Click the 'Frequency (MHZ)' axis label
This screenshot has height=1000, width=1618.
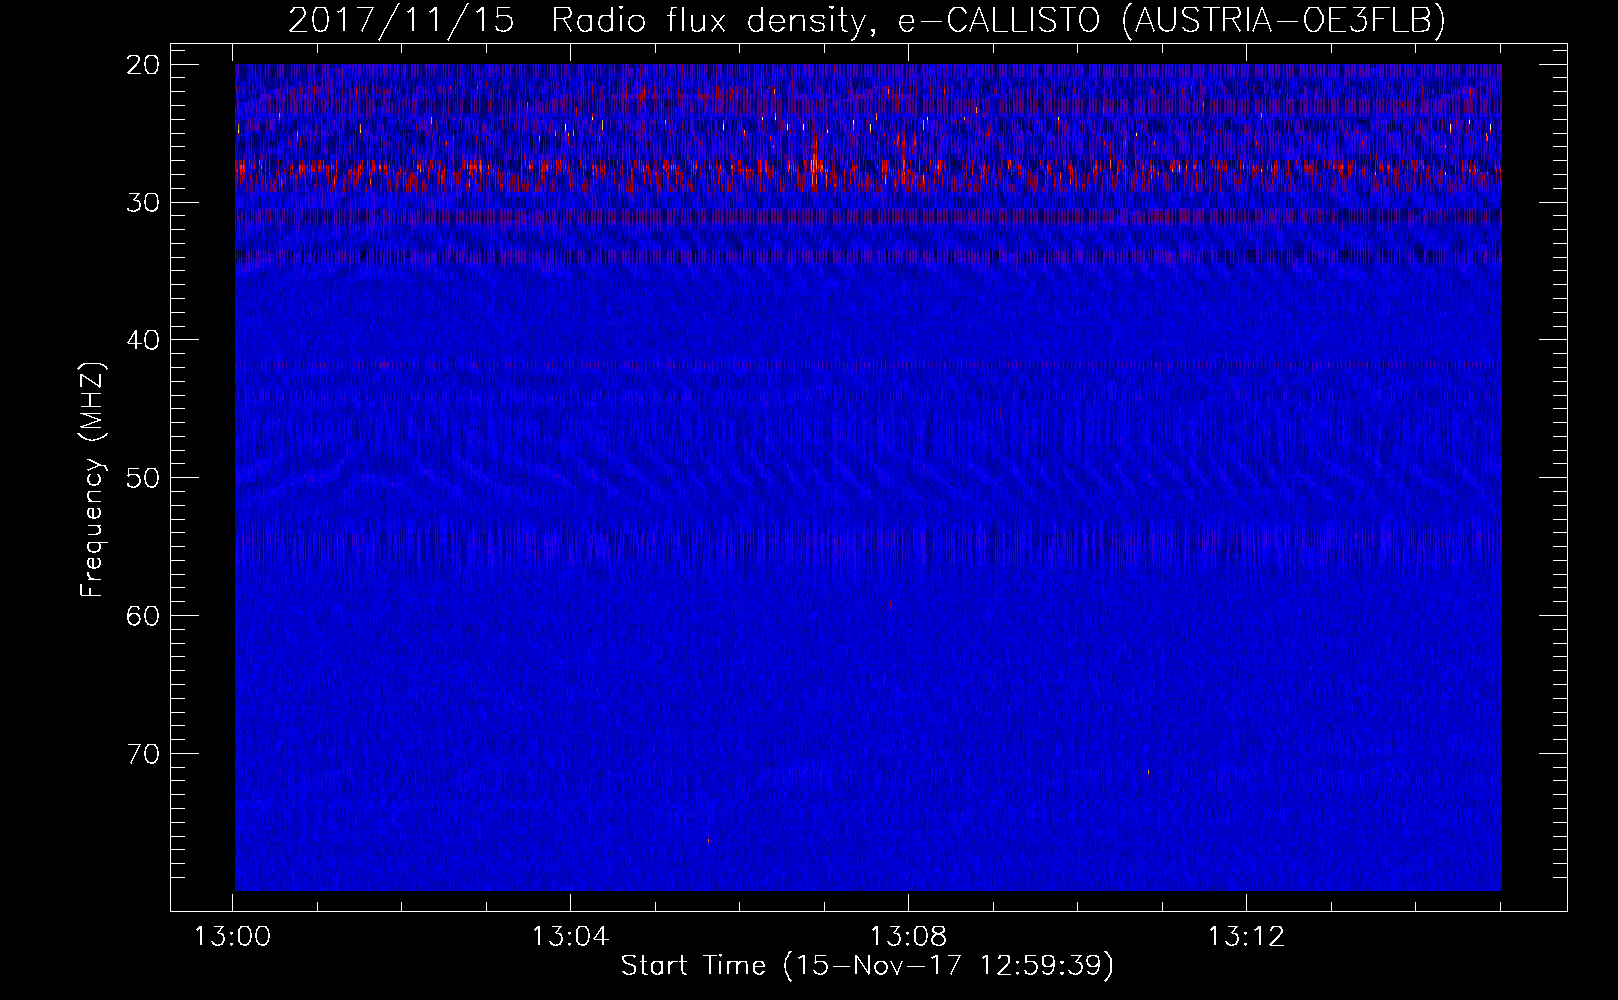coord(92,479)
